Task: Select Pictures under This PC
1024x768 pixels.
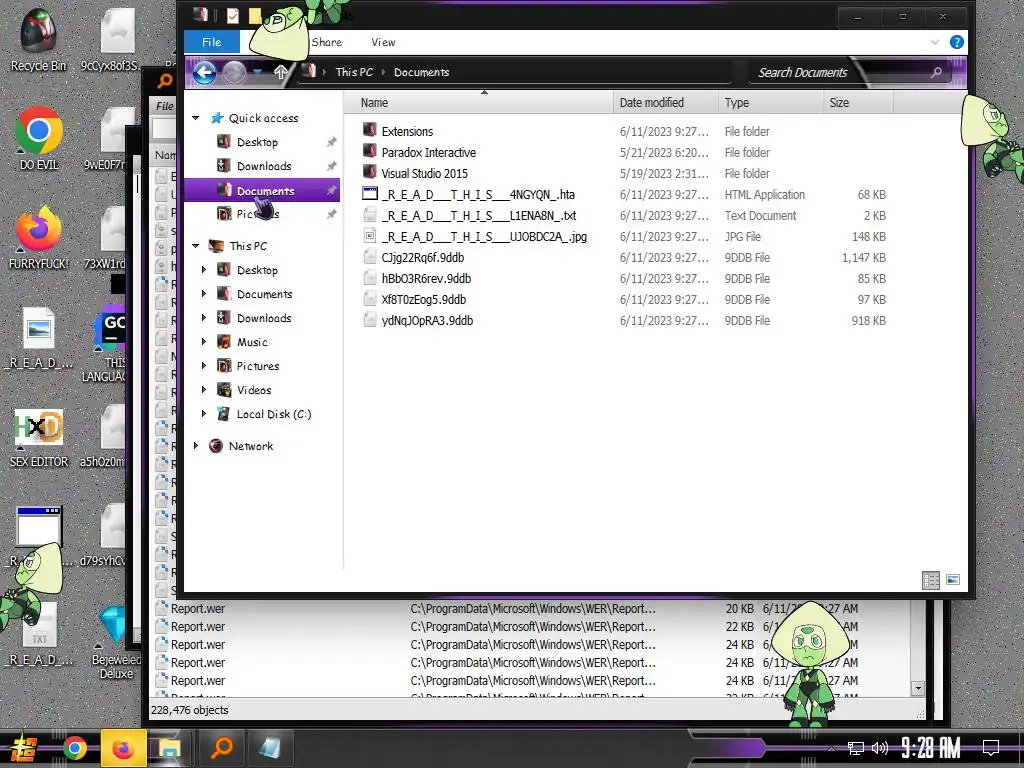Action: click(257, 366)
